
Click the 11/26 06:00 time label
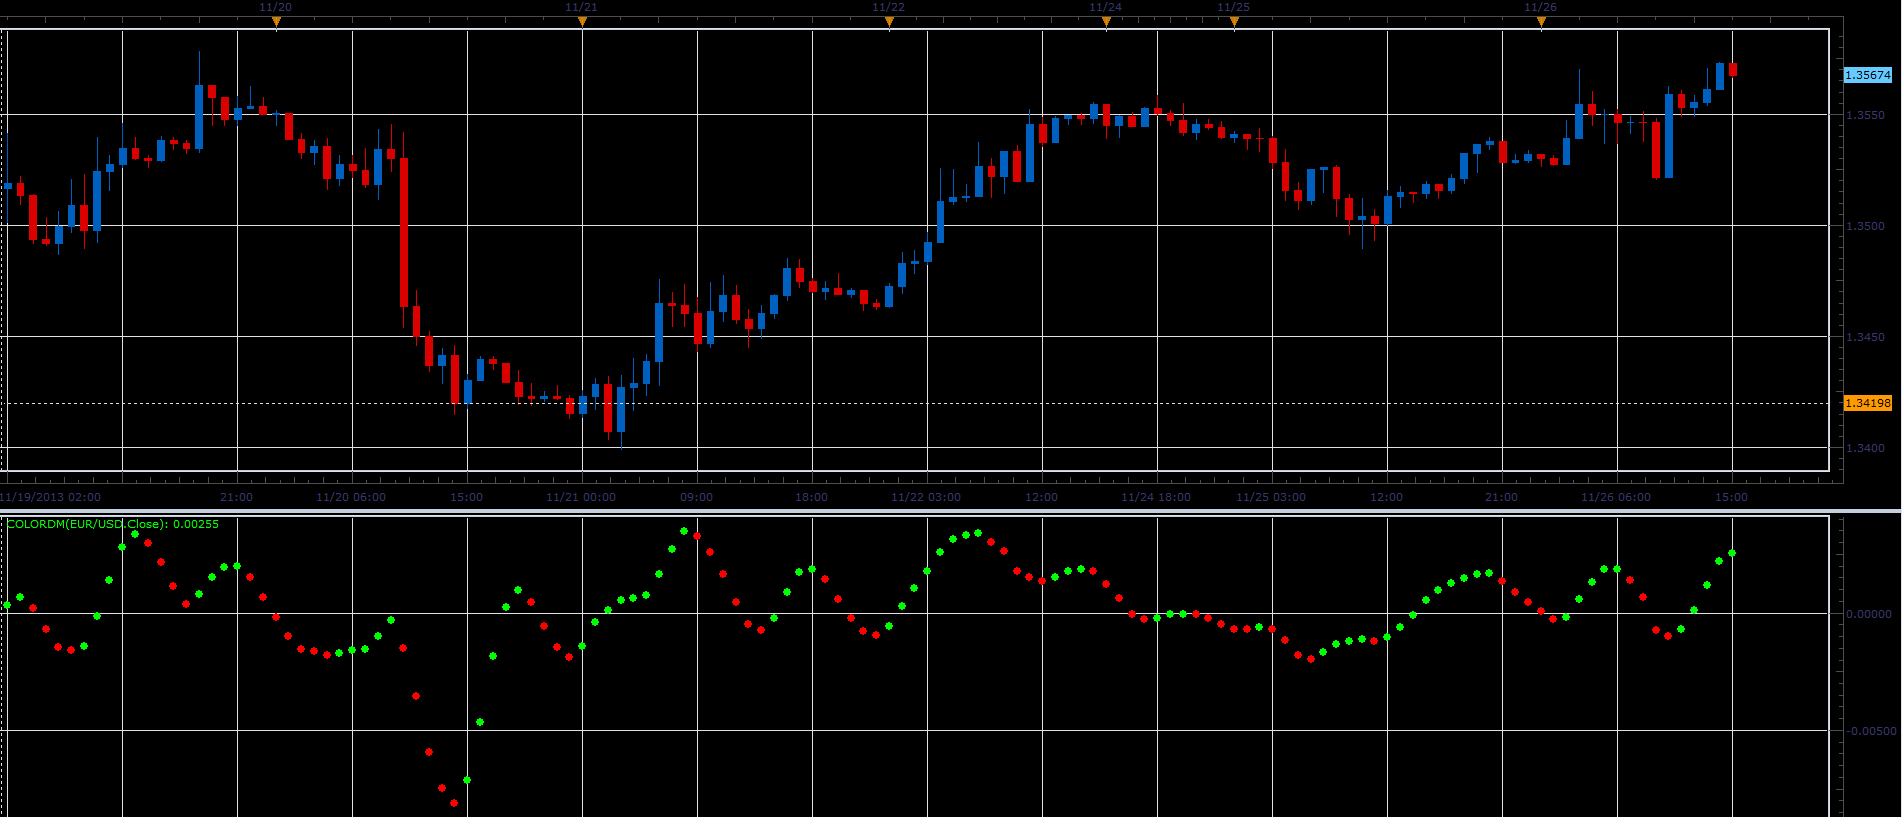coord(1616,497)
